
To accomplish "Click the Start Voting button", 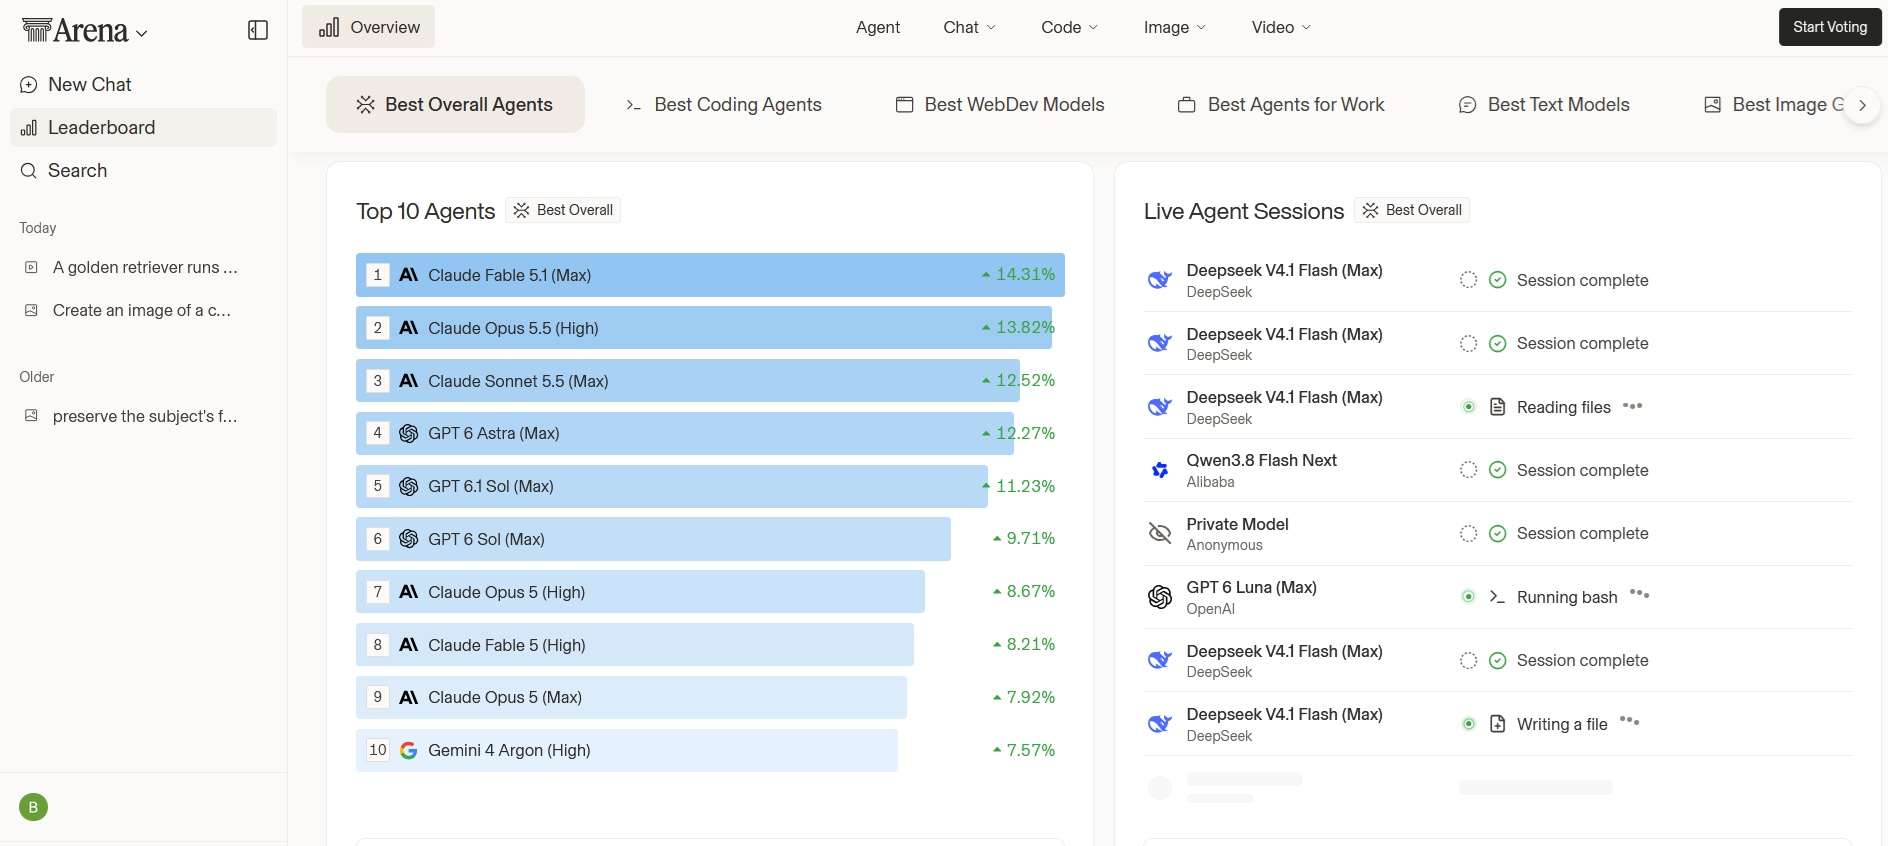I will click(1830, 27).
